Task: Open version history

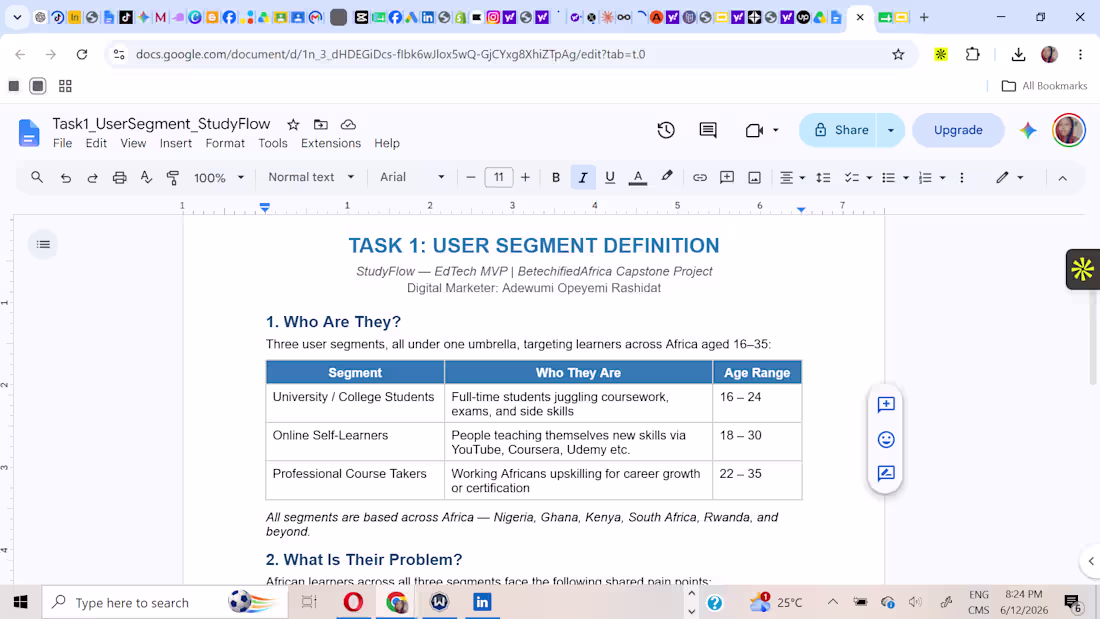Action: (666, 130)
